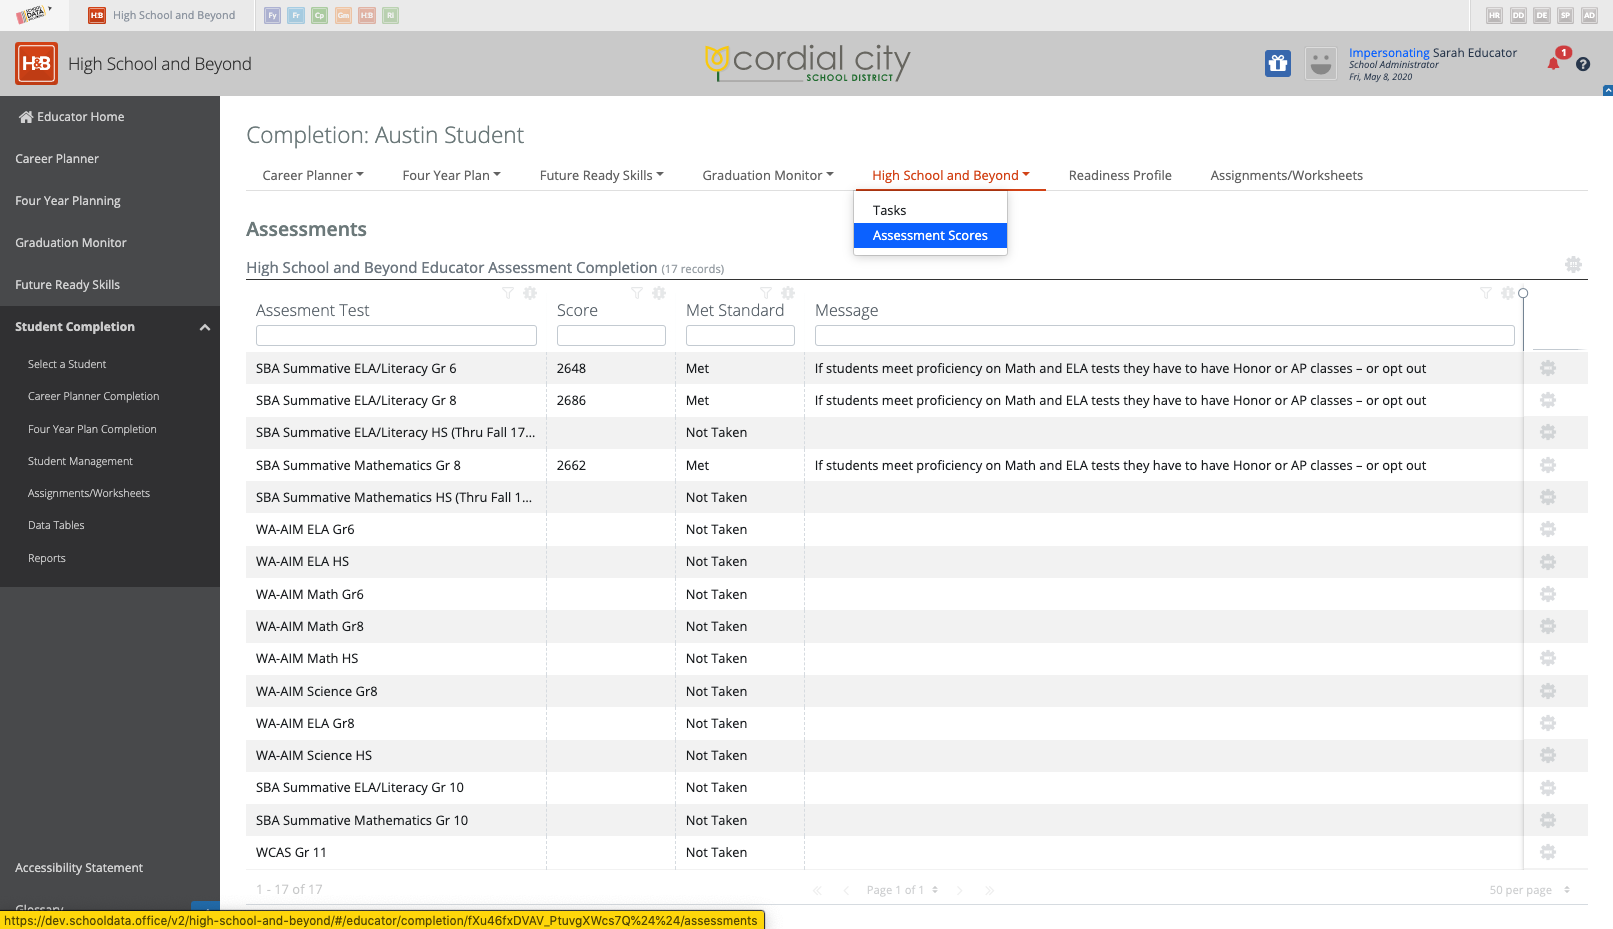Toggle the High School and Beyond dropdown tab
This screenshot has height=929, width=1613.
950,175
